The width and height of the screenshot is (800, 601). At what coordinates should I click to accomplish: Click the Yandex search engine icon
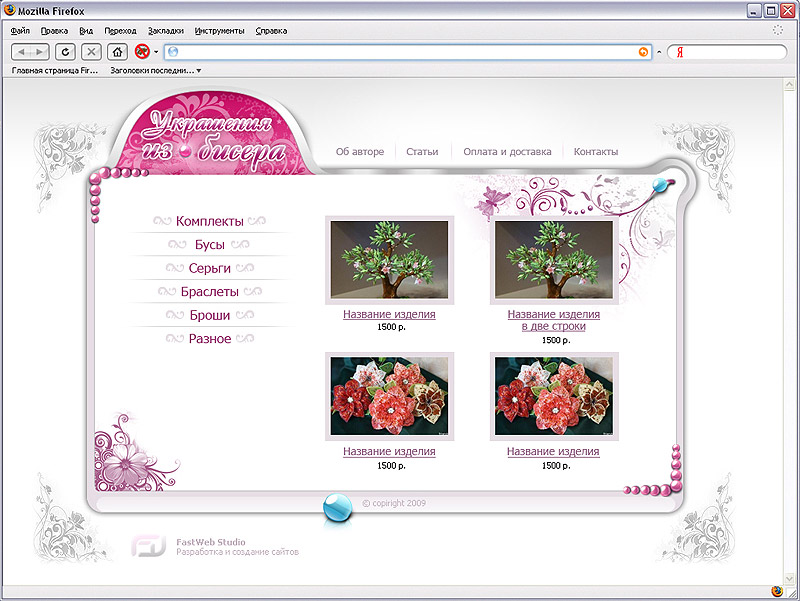pos(680,51)
